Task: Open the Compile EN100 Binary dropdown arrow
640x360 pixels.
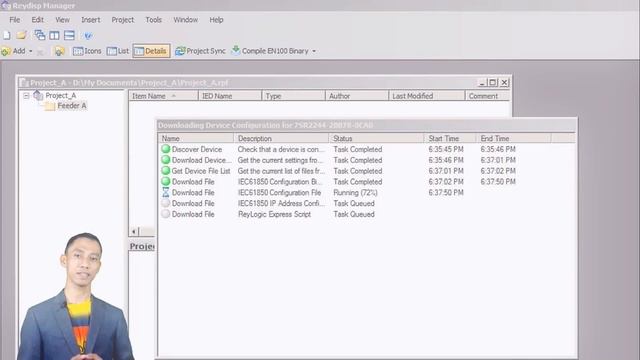Action: [x=314, y=51]
